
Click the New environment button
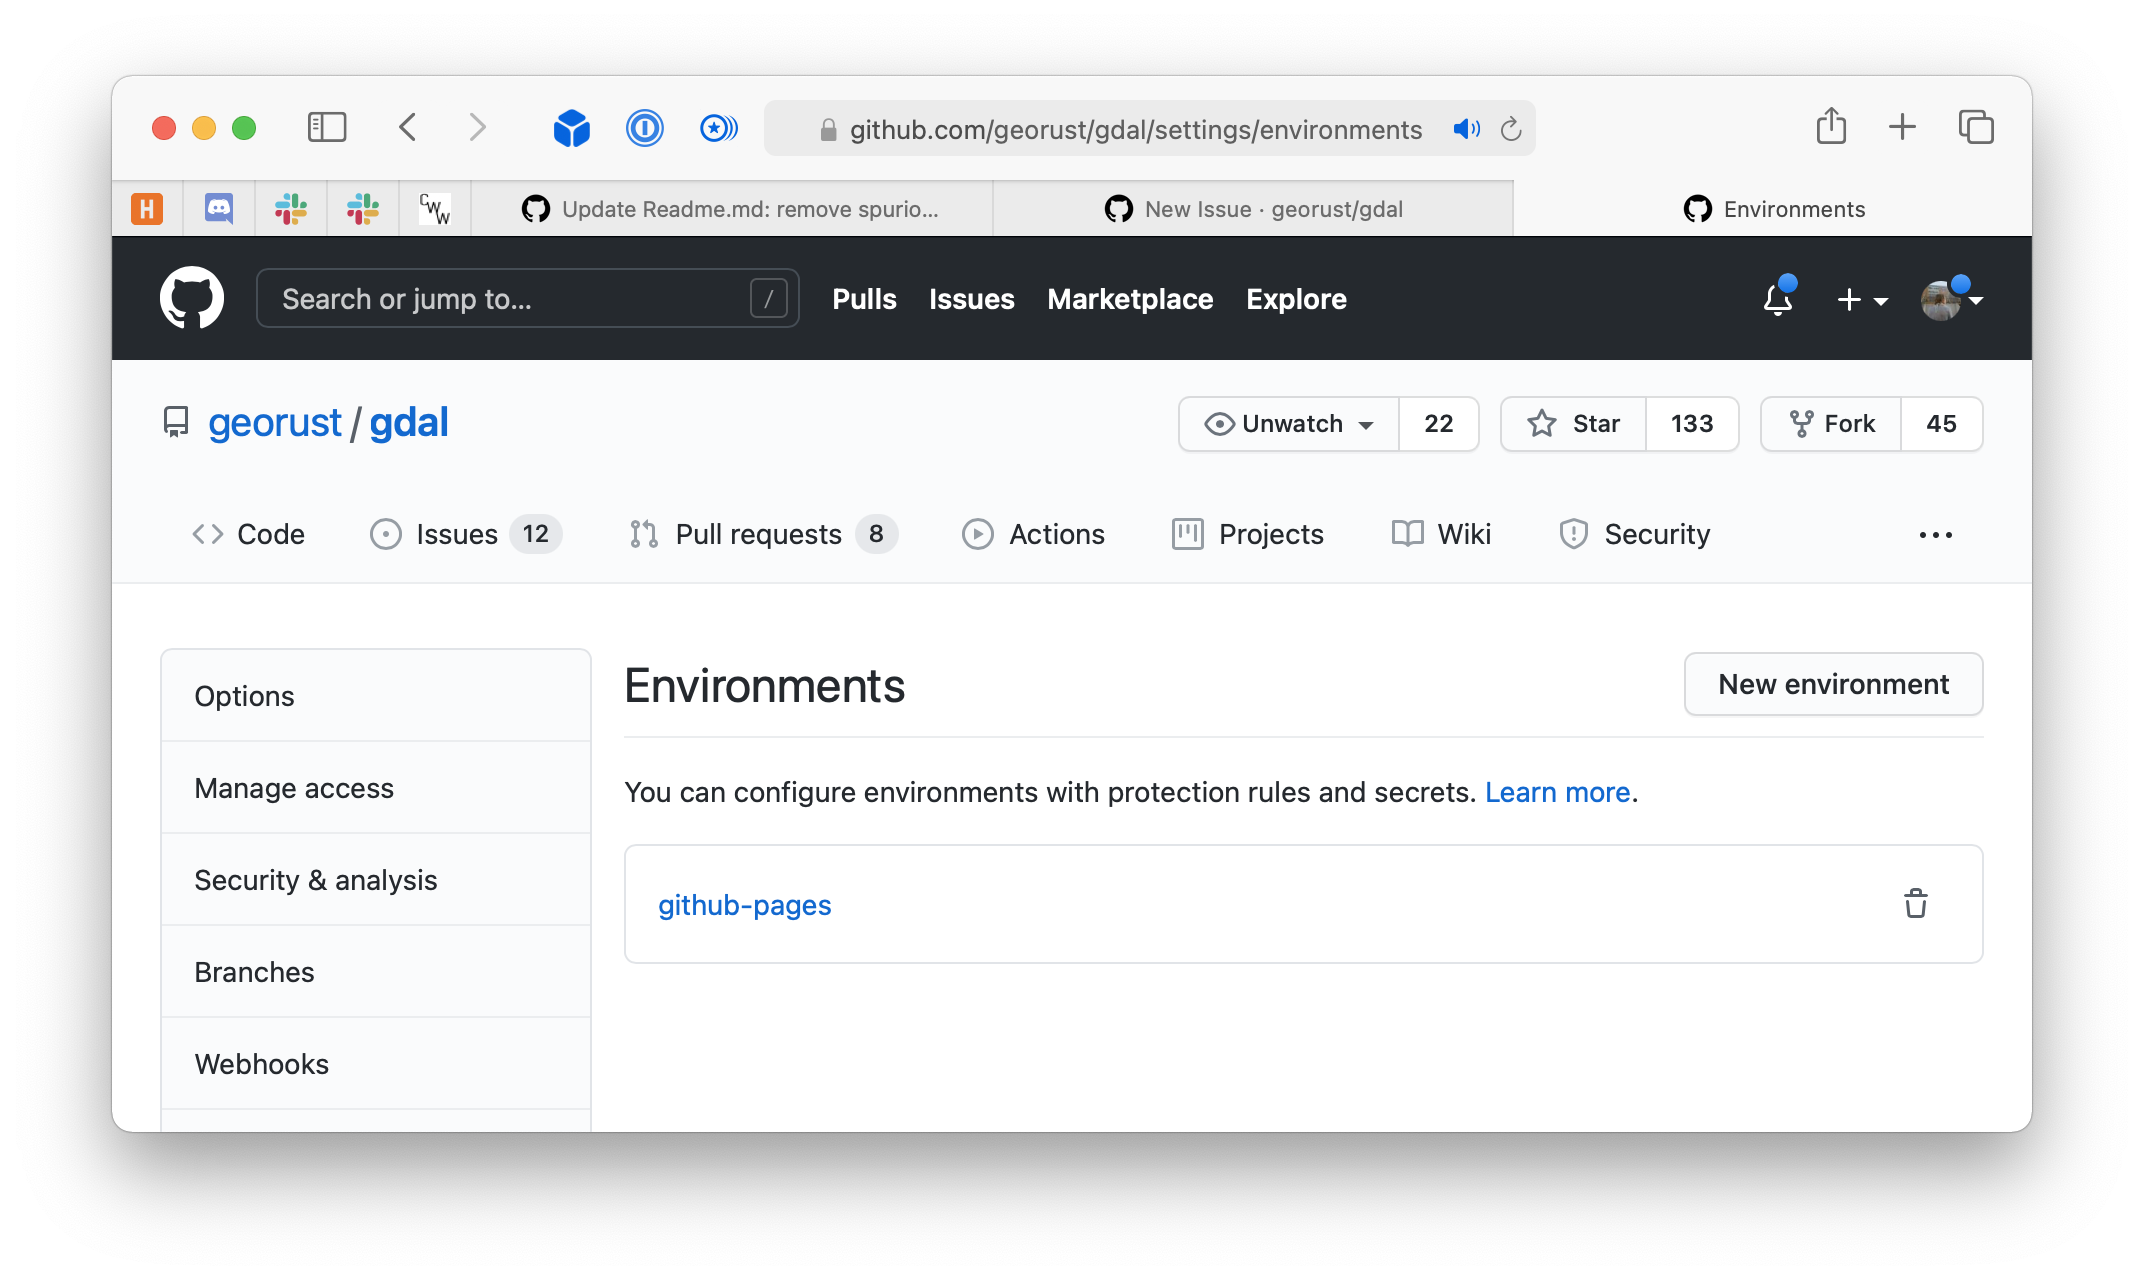click(x=1833, y=684)
